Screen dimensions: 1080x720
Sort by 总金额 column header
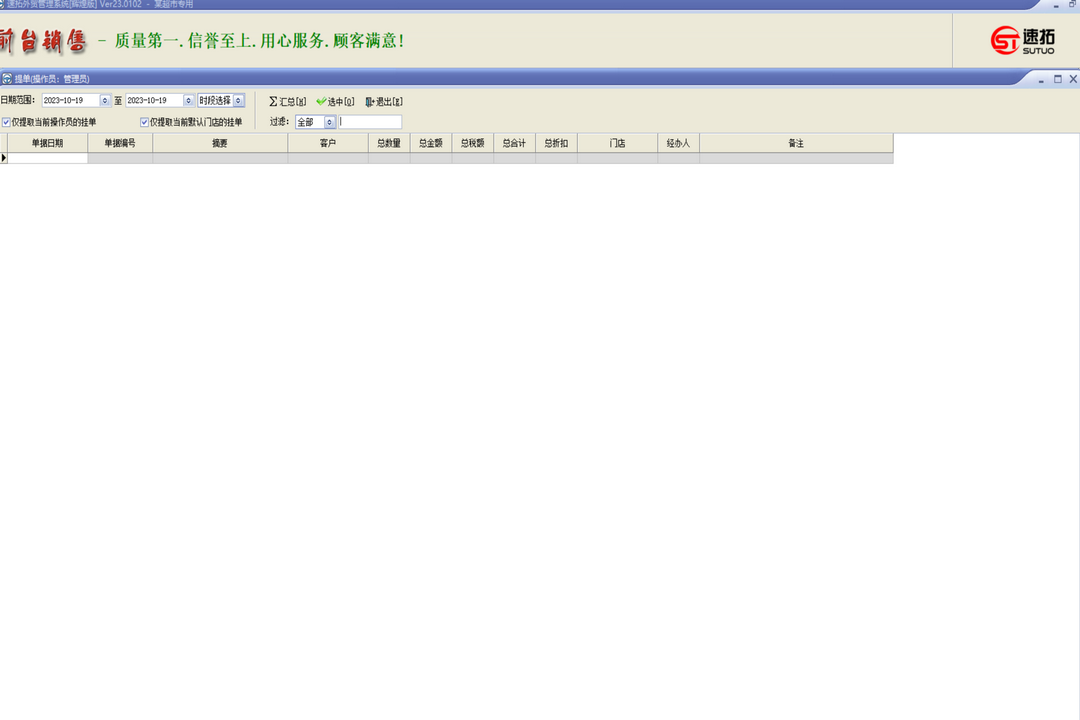pyautogui.click(x=430, y=143)
